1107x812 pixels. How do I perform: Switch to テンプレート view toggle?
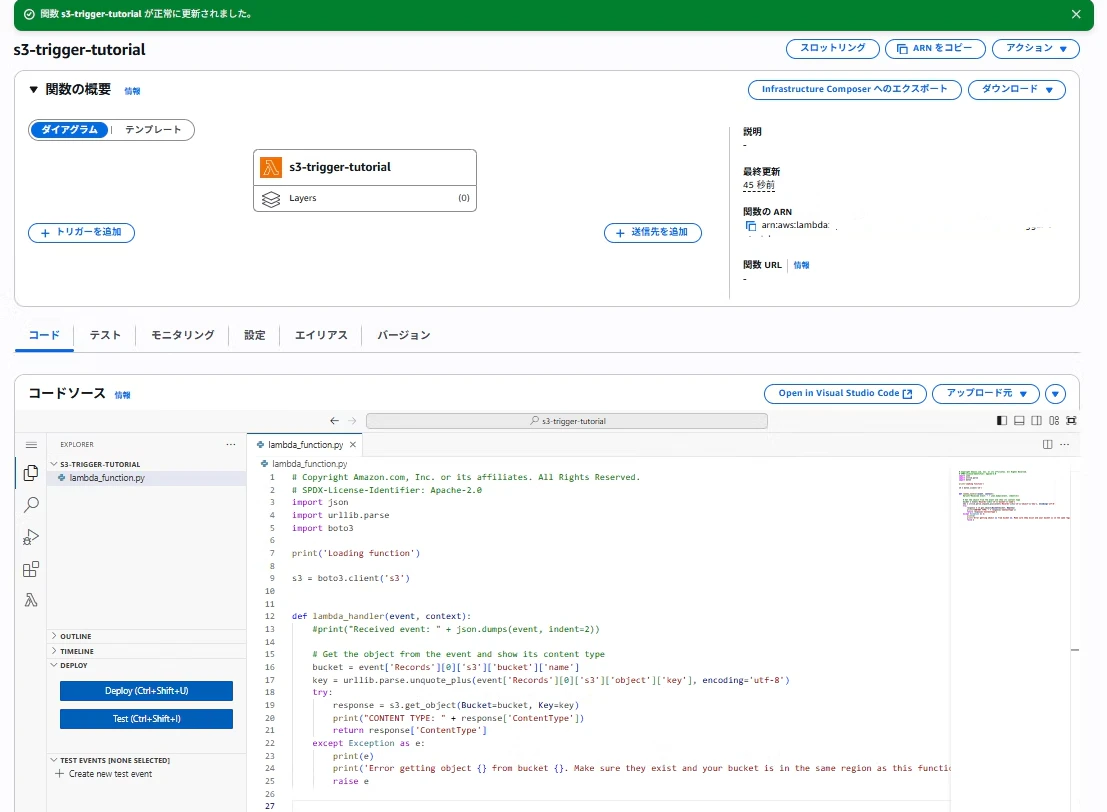[x=153, y=130]
